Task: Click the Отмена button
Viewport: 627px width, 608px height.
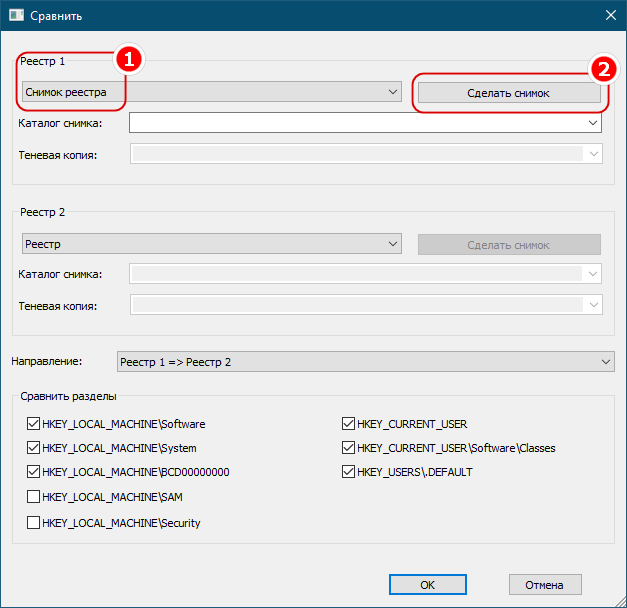Action: pos(545,585)
